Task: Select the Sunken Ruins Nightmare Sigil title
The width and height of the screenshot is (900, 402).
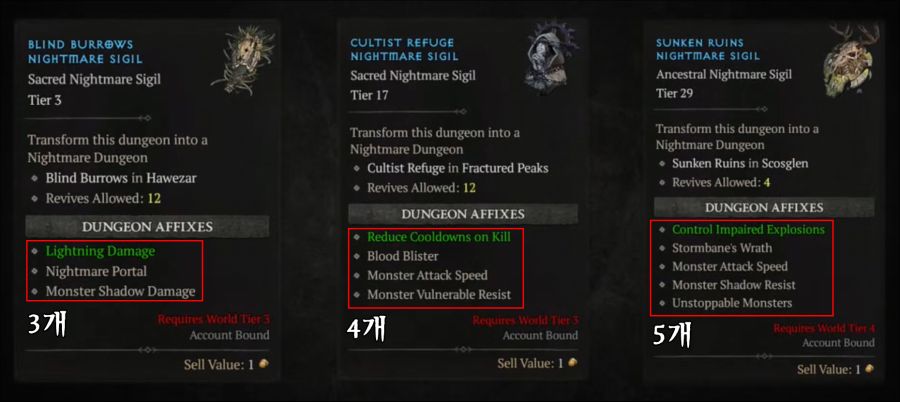Action: coord(708,49)
